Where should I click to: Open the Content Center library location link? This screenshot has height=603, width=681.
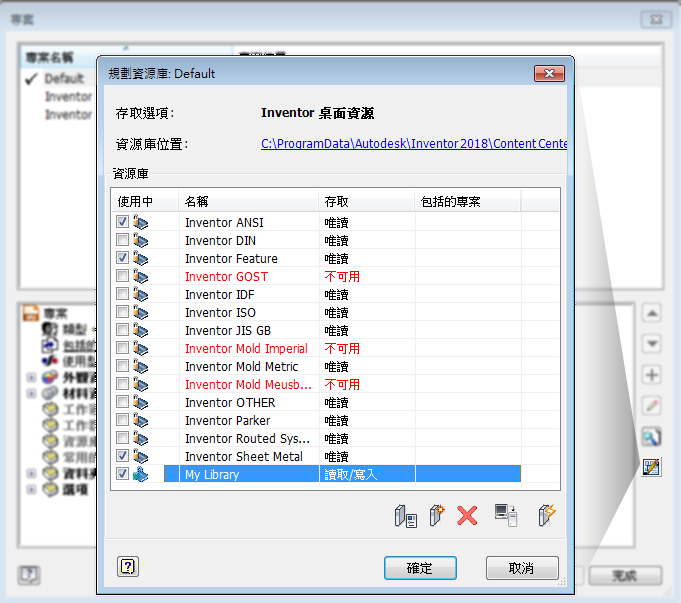[414, 144]
